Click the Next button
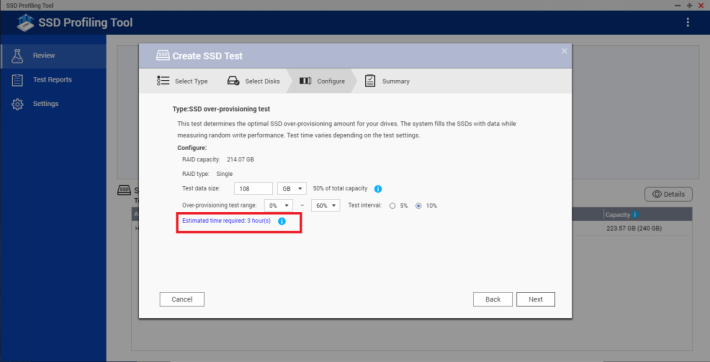This screenshot has height=362, width=710. point(535,299)
